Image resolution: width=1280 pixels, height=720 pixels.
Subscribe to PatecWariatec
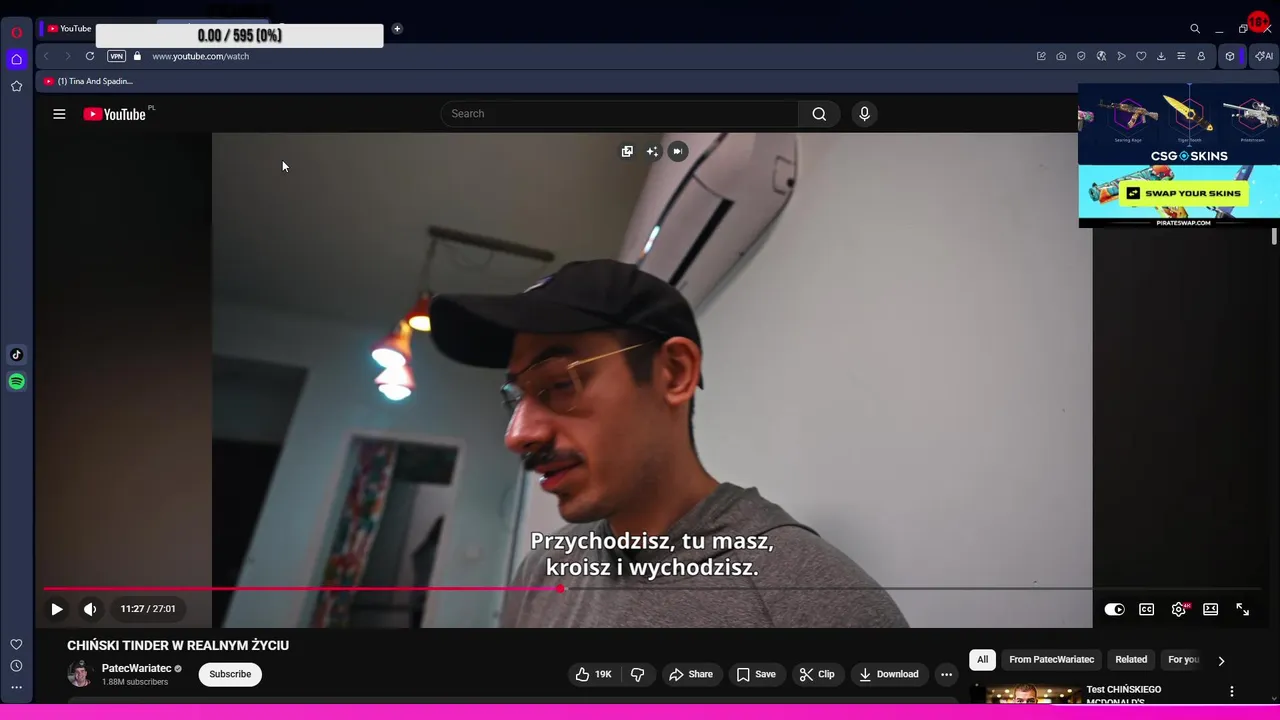click(x=230, y=674)
